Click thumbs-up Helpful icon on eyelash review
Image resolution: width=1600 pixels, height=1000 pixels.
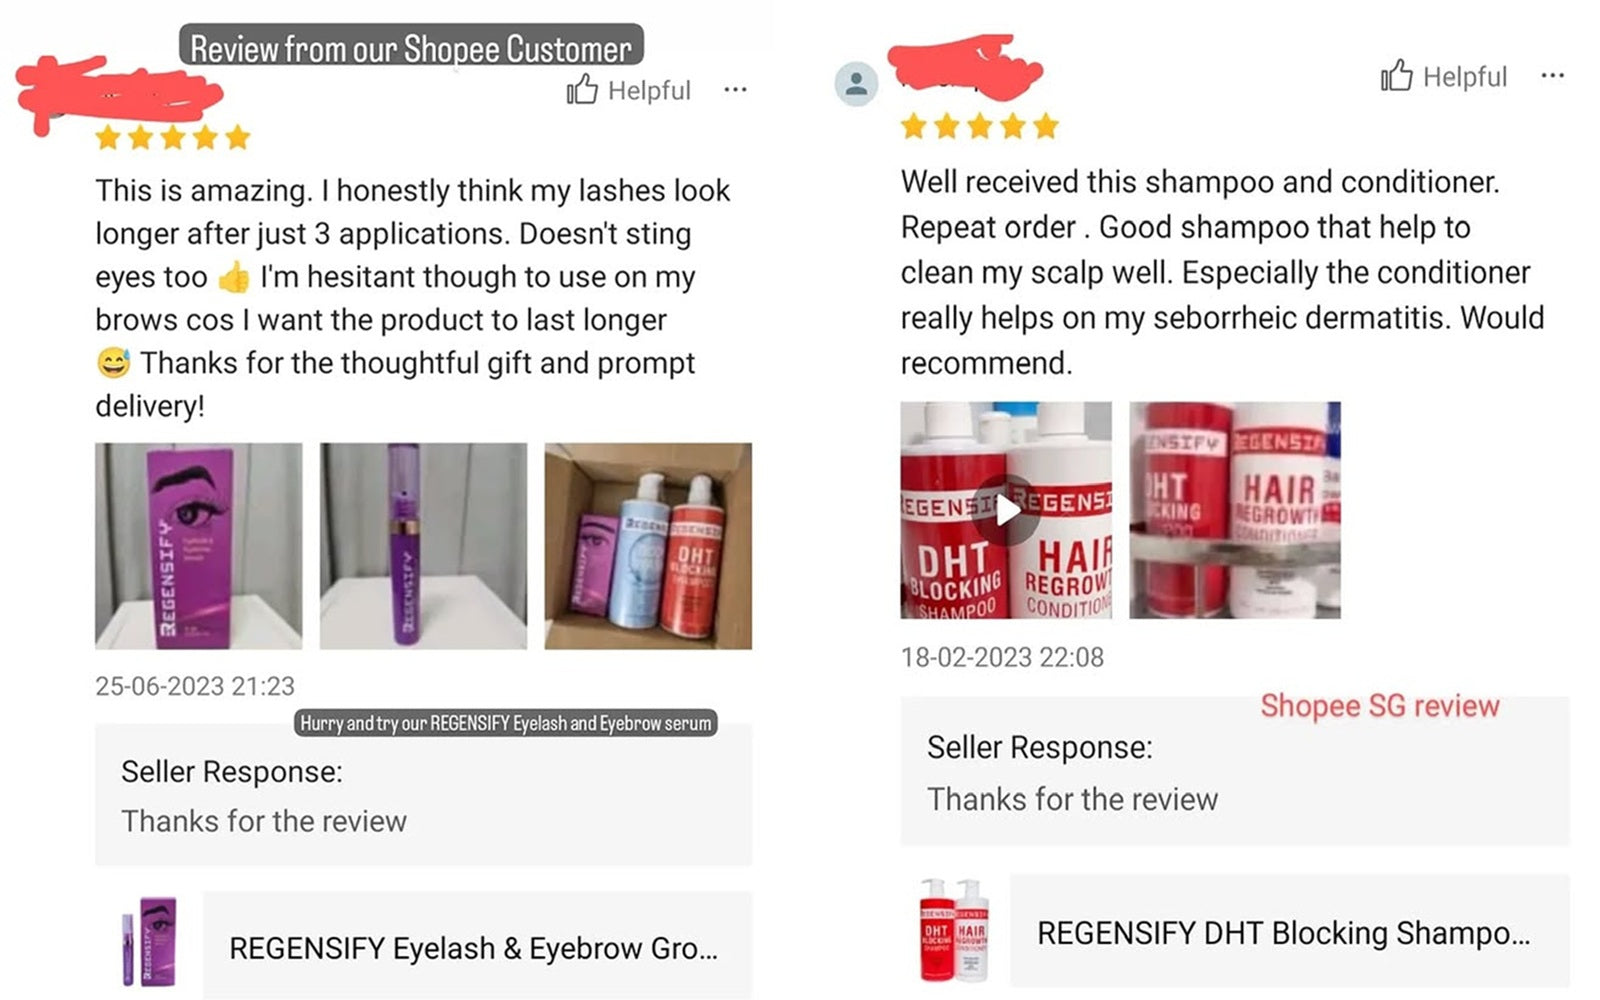(582, 89)
